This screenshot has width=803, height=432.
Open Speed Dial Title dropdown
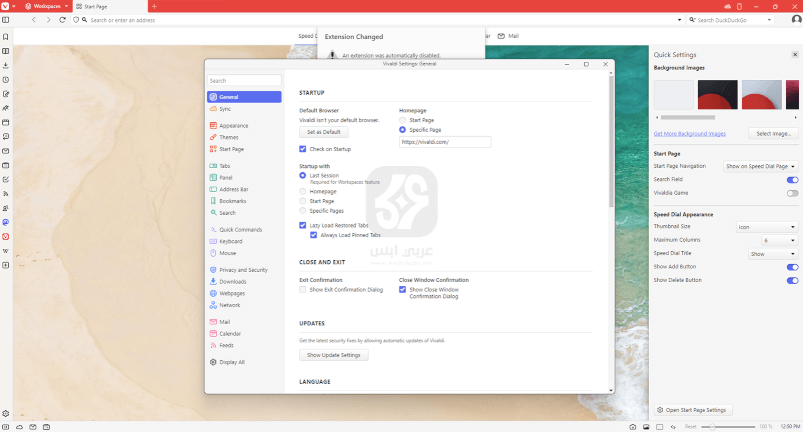tap(773, 254)
